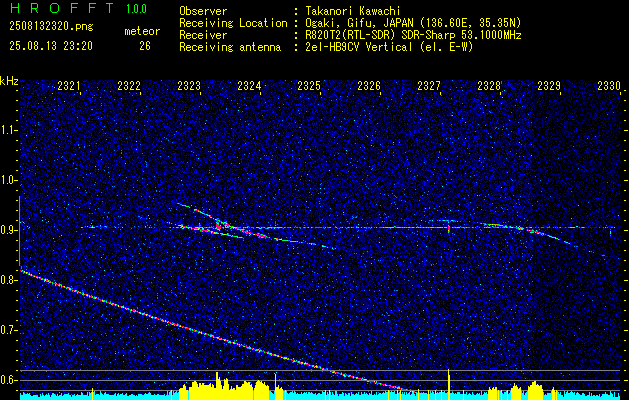Click the 0.8 kHz axis value
The width and height of the screenshot is (629, 400).
(8, 280)
